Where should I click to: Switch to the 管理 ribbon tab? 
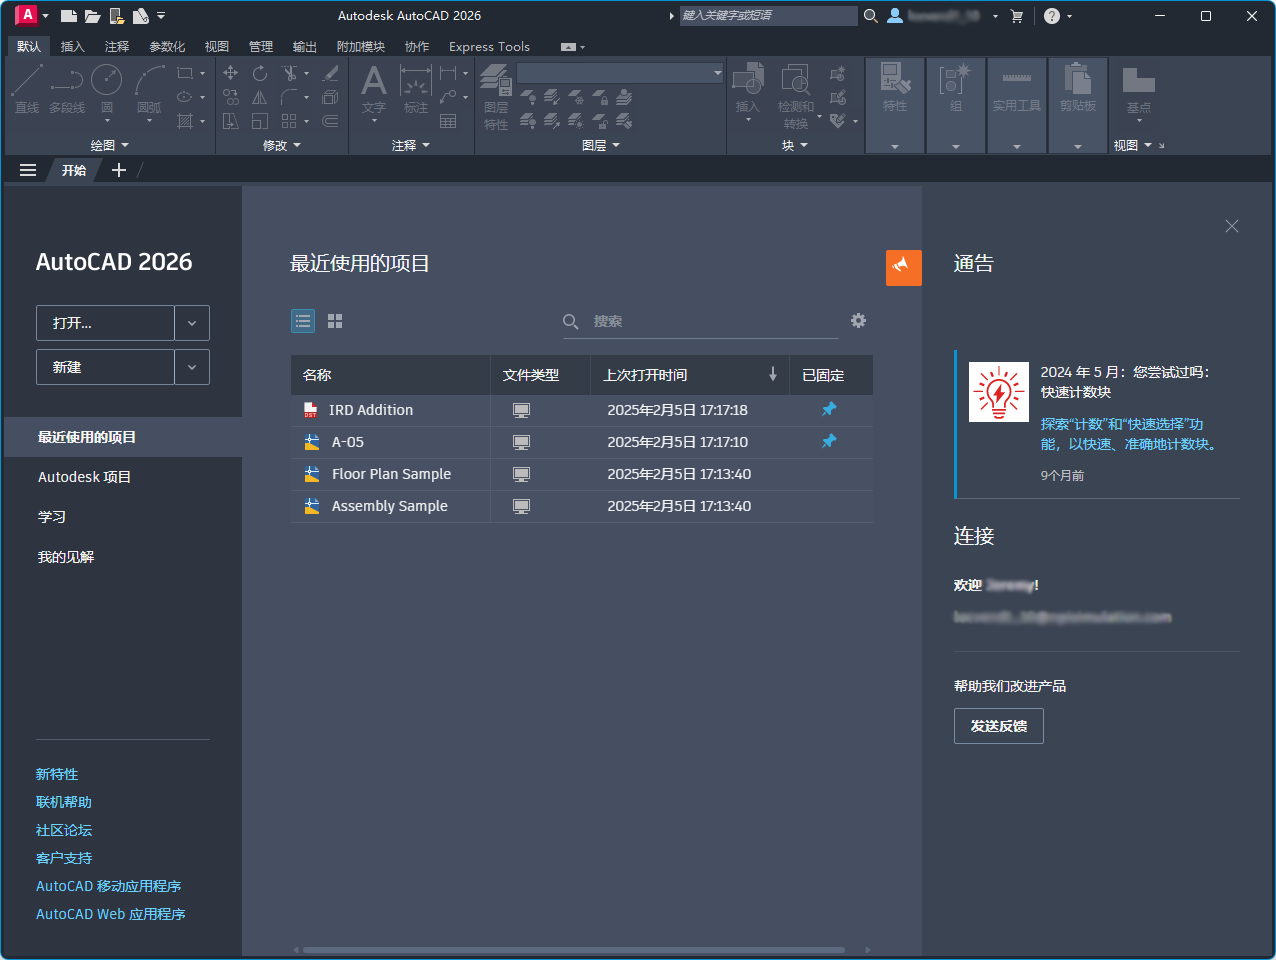261,47
